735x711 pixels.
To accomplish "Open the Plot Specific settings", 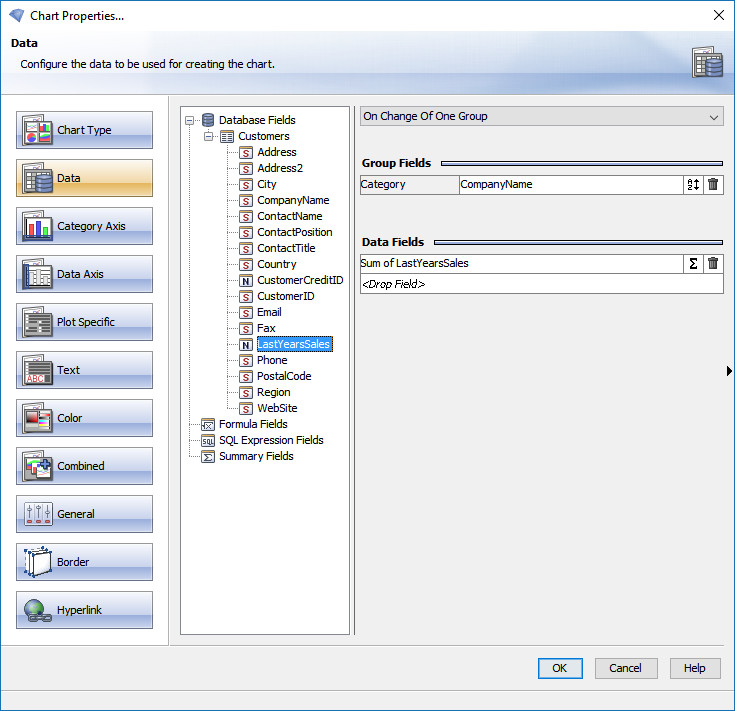I will click(85, 322).
